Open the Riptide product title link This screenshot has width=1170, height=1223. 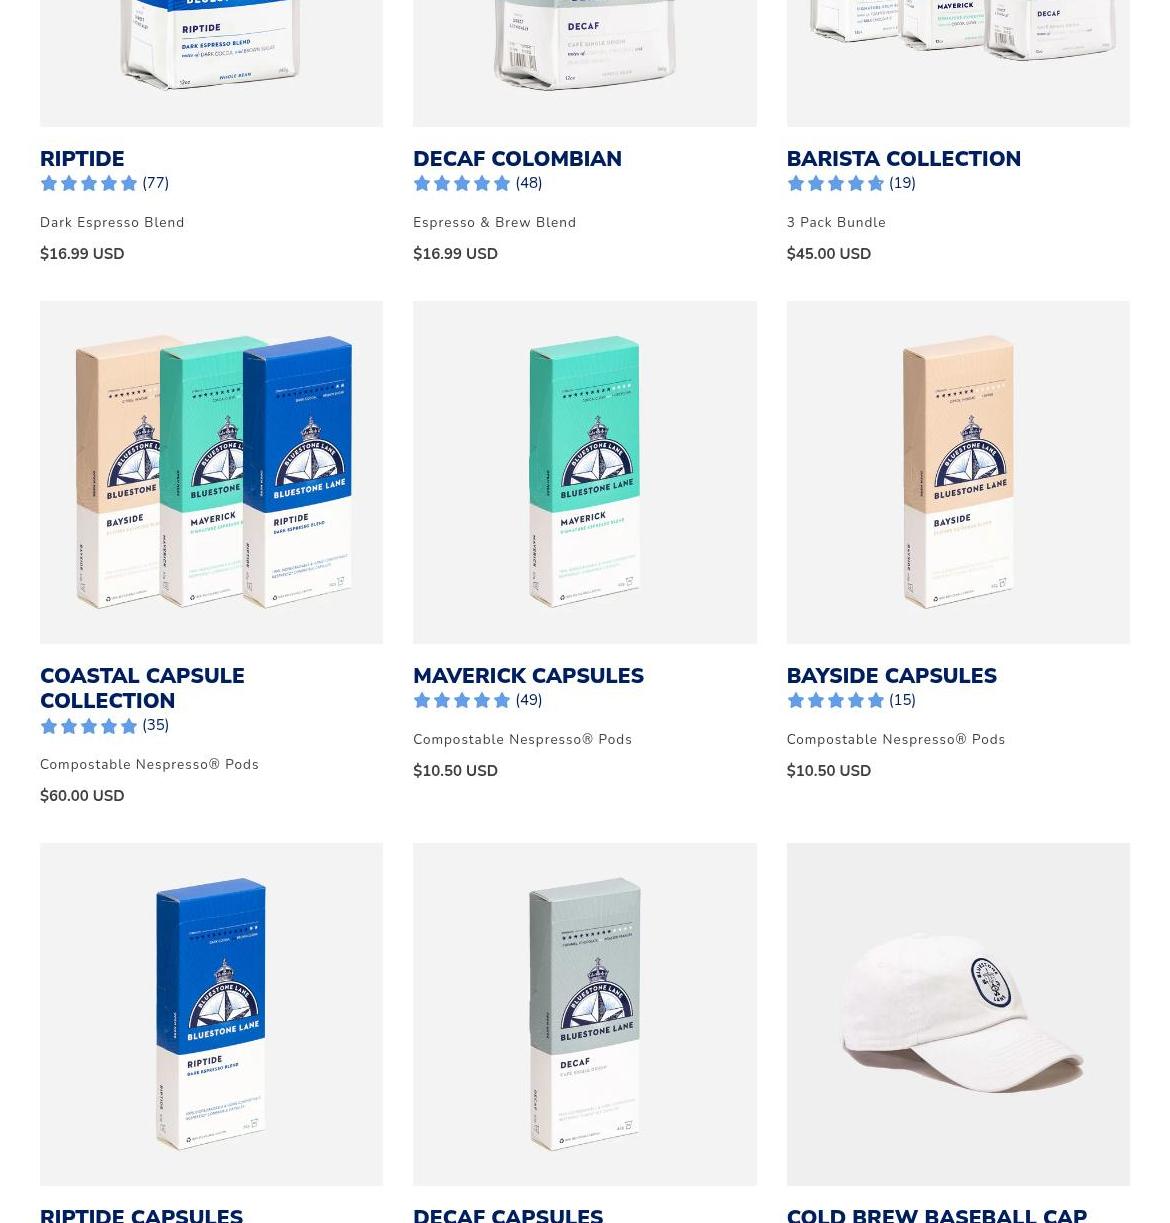82,159
